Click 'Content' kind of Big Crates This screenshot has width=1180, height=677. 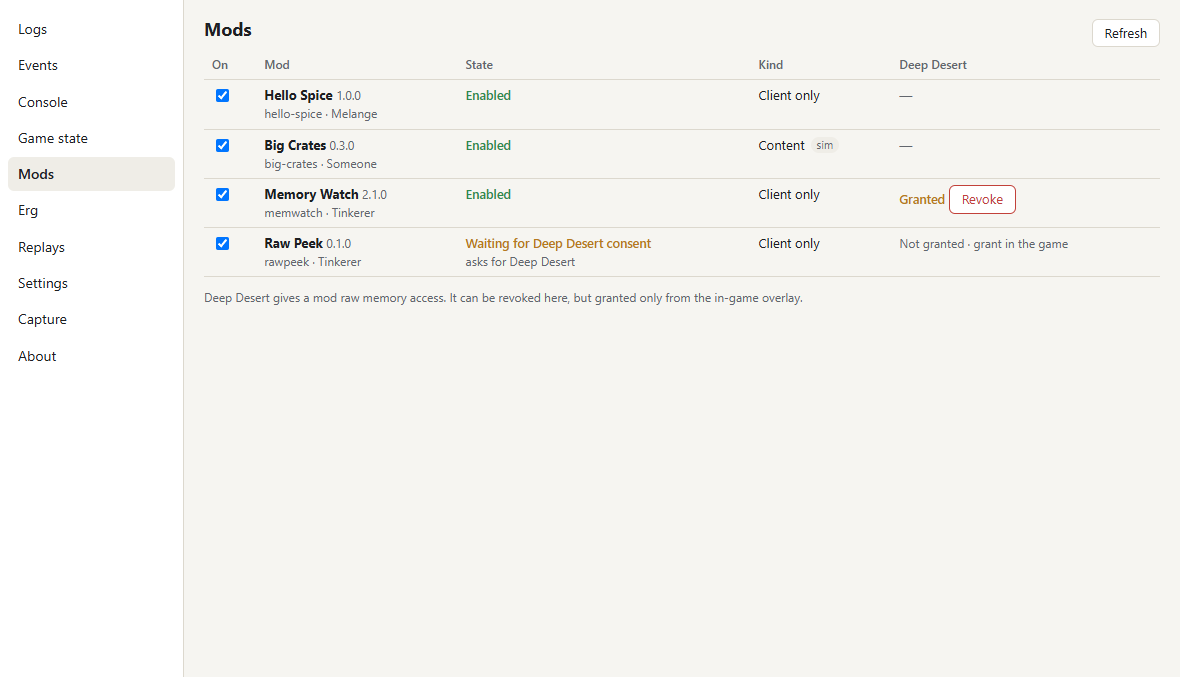(781, 145)
